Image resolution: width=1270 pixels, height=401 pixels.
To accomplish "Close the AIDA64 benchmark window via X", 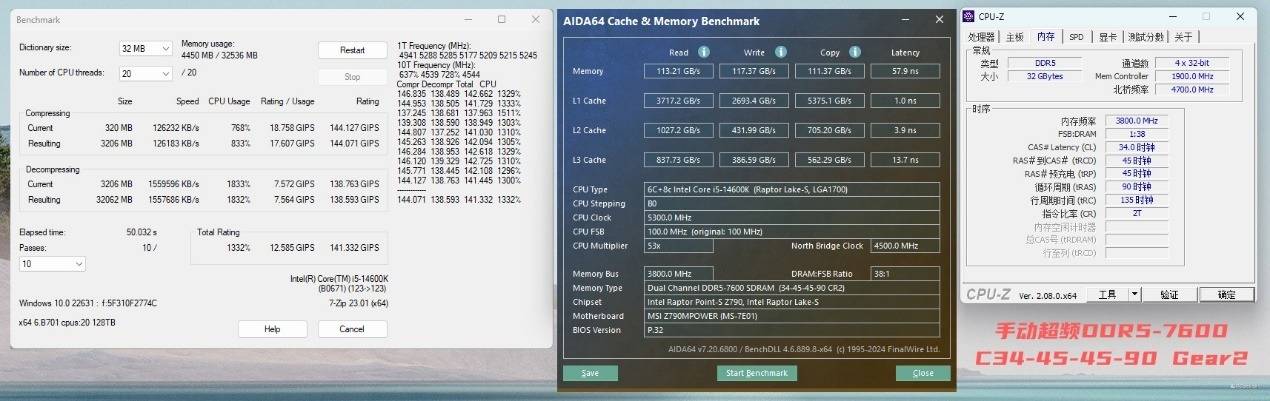I will tap(938, 20).
